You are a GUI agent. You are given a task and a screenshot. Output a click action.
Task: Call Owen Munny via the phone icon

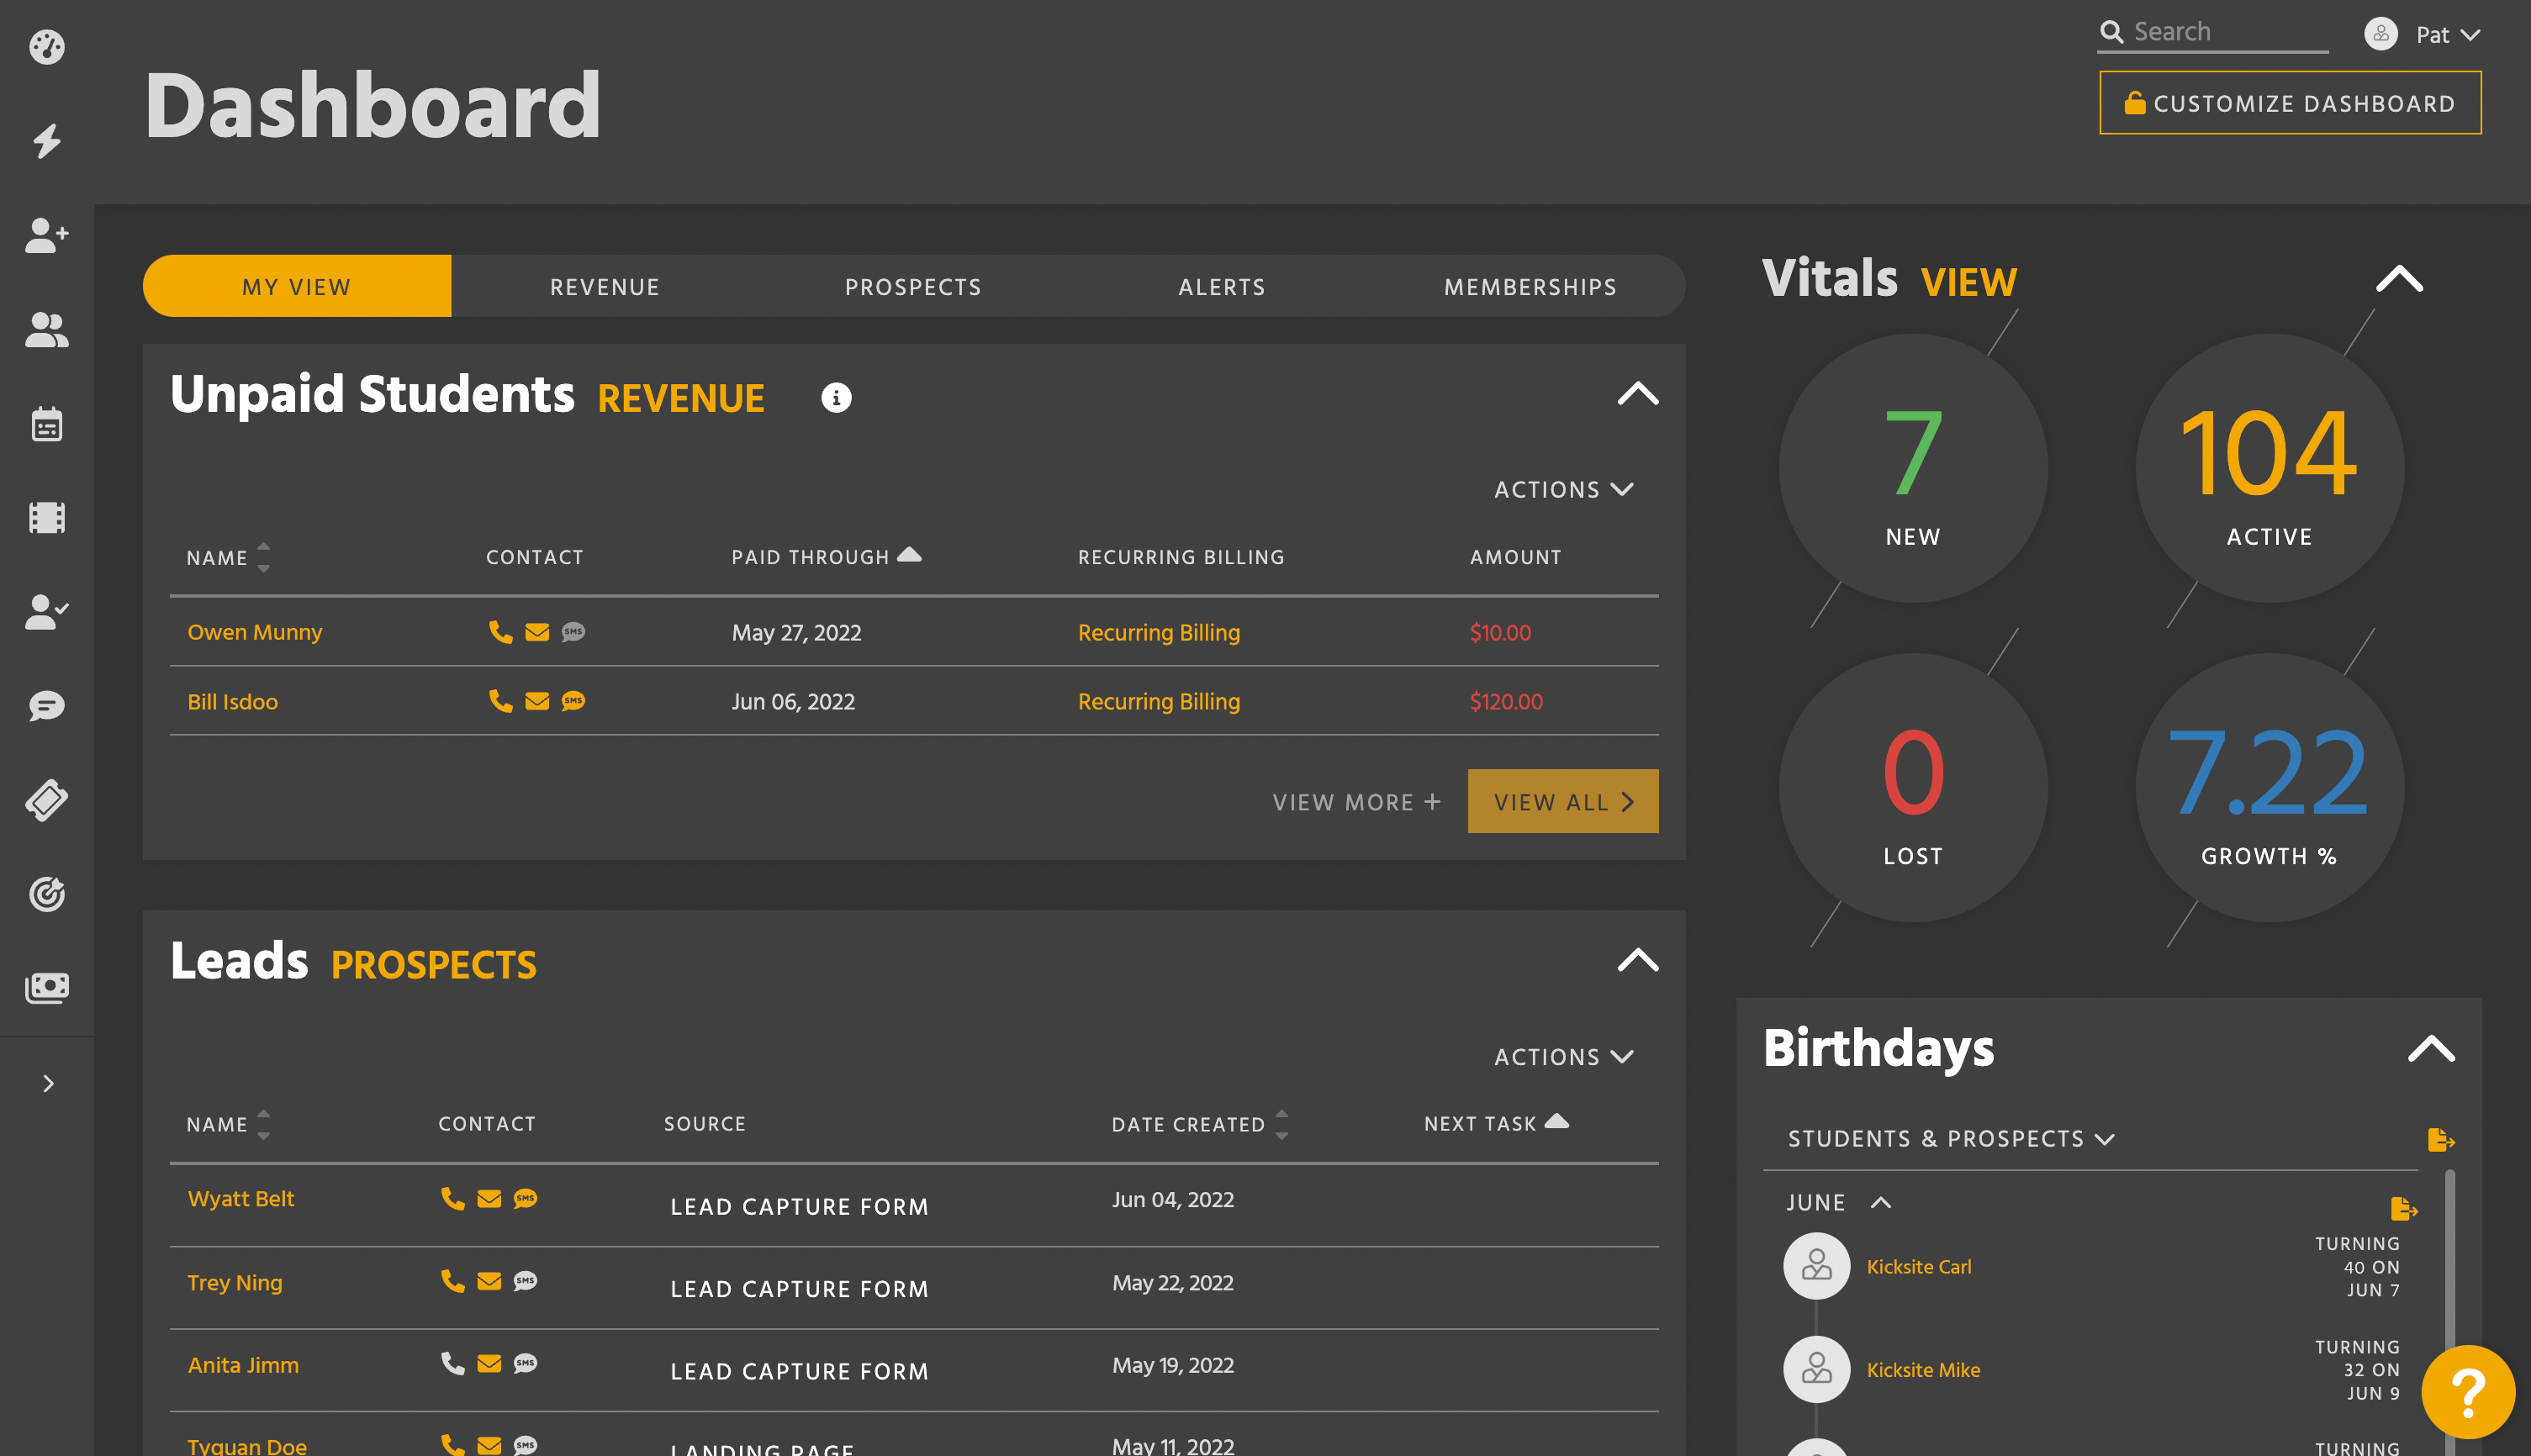coord(500,632)
